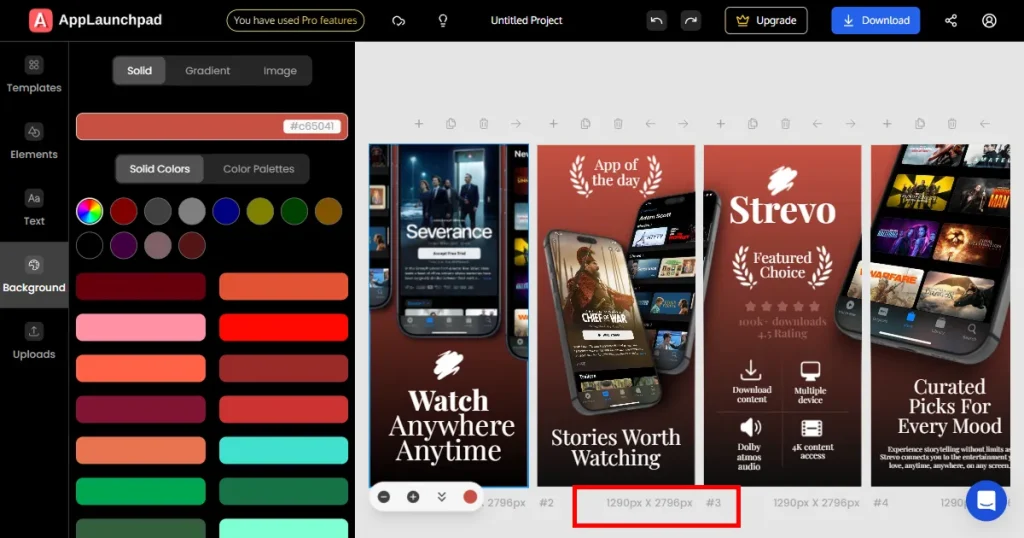Duplicate the Stories Worth Watching screen
This screenshot has width=1024, height=538.
585,123
